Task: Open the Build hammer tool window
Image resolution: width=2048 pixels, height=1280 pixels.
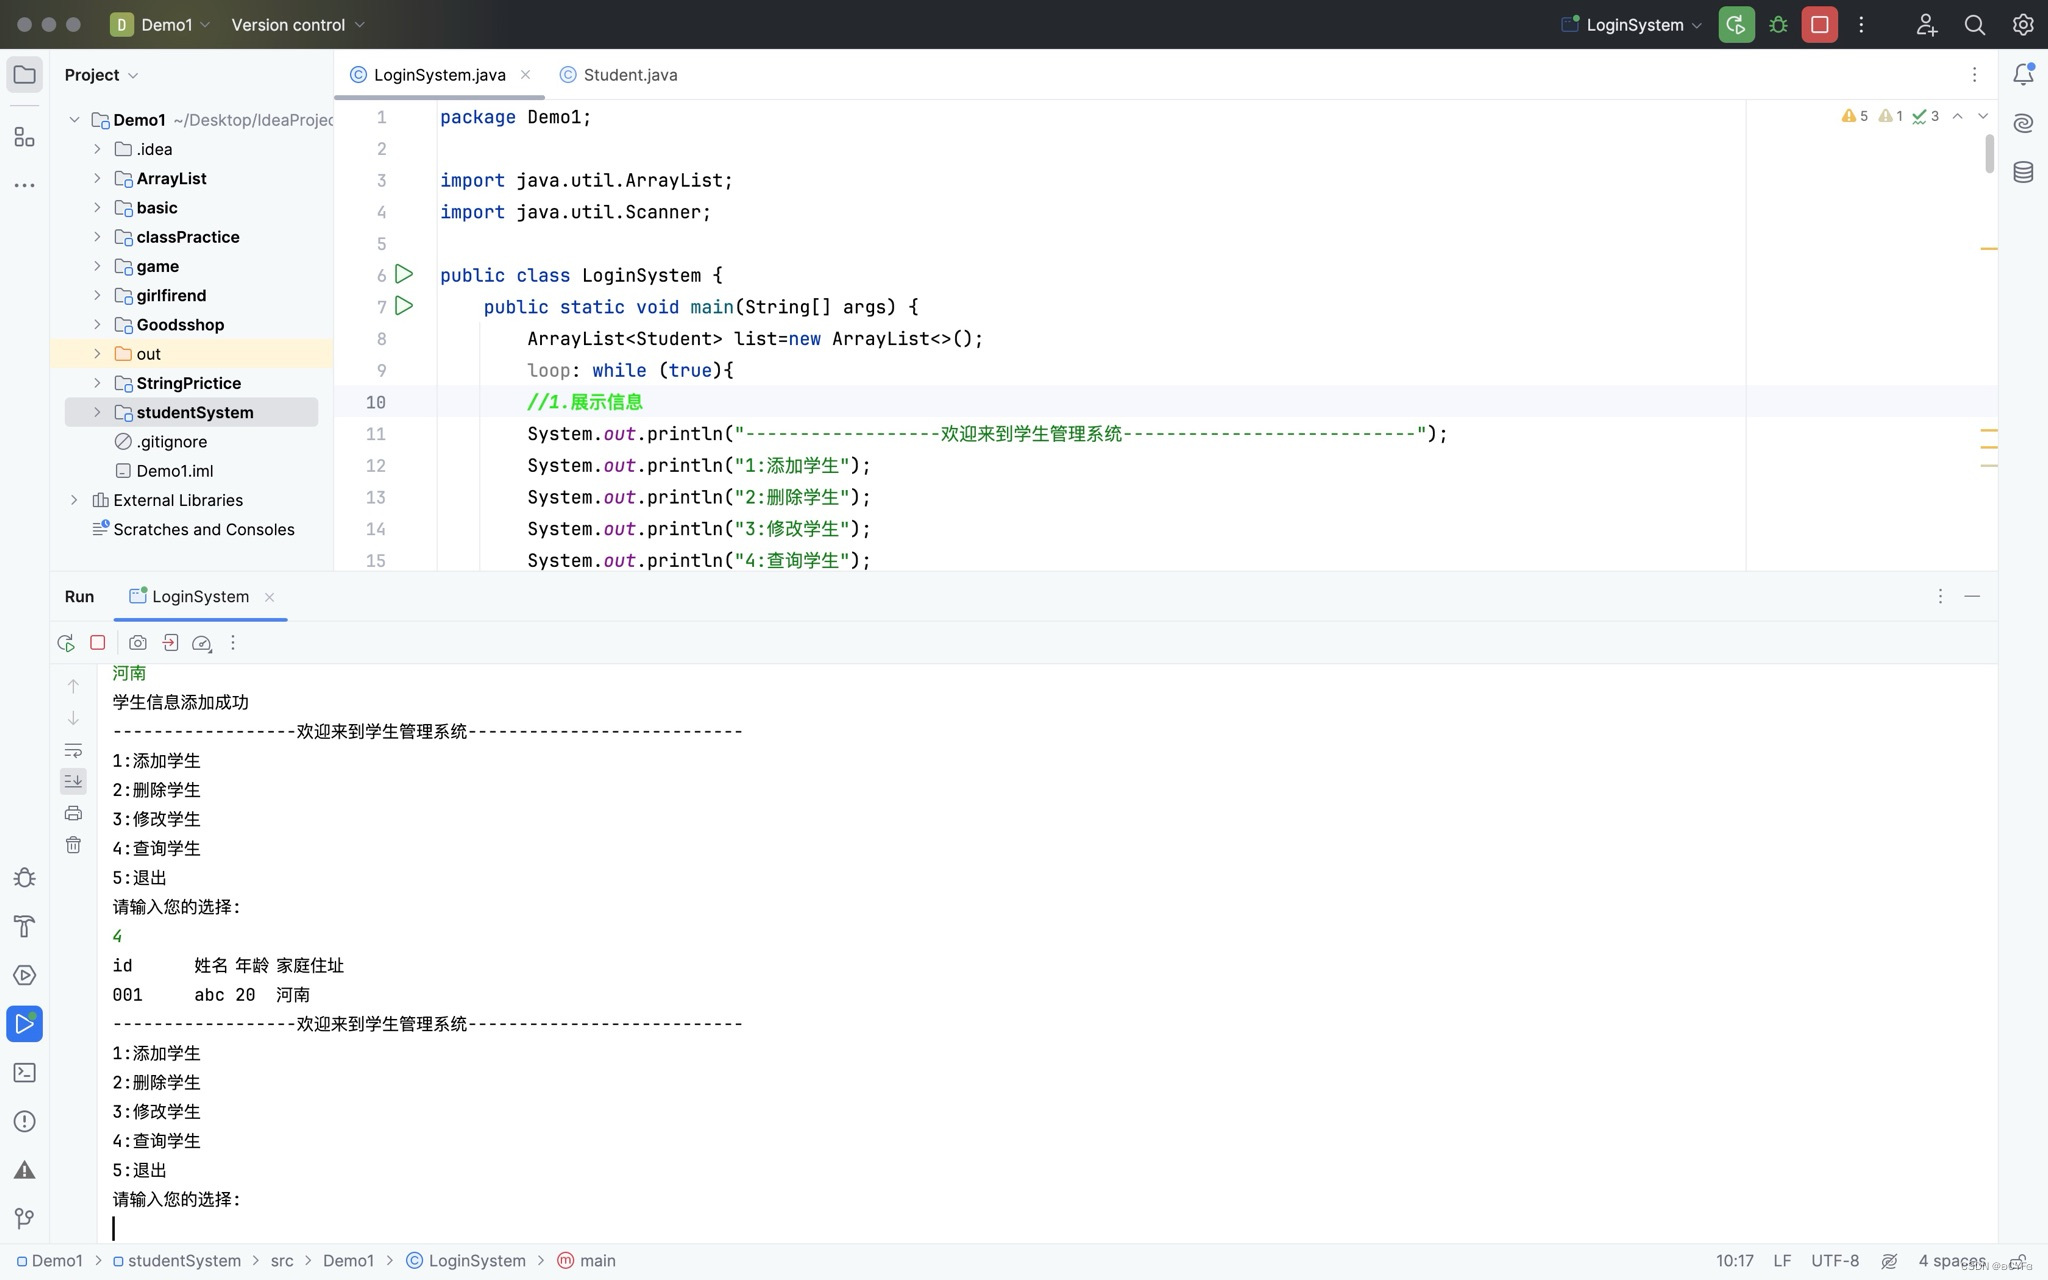Action: 25,926
